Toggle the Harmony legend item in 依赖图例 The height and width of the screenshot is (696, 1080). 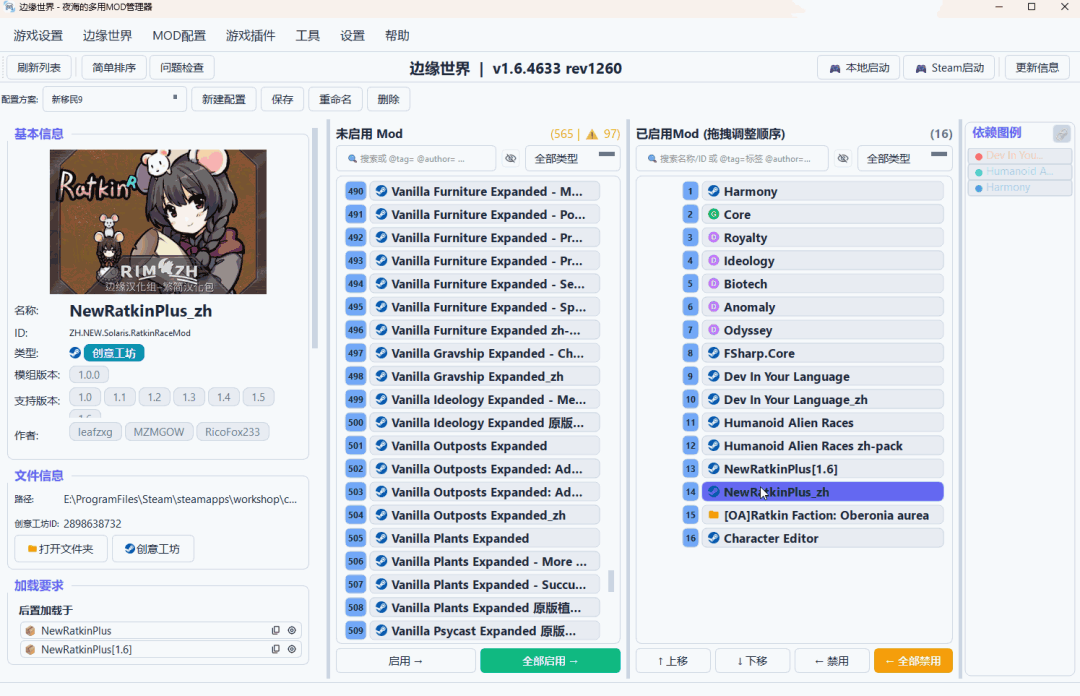pyautogui.click(x=1019, y=187)
